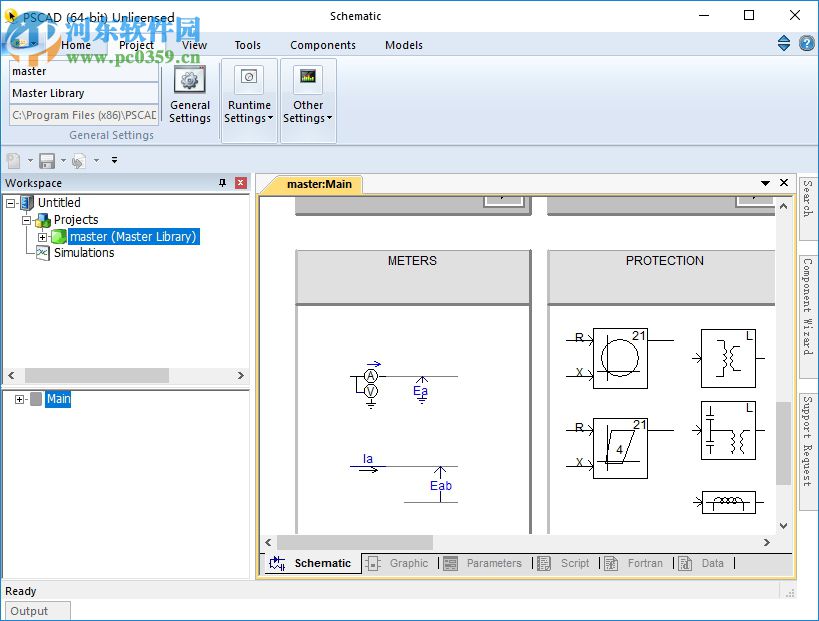The height and width of the screenshot is (621, 819).
Task: Open the Component Wizard side panel
Action: coord(807,305)
